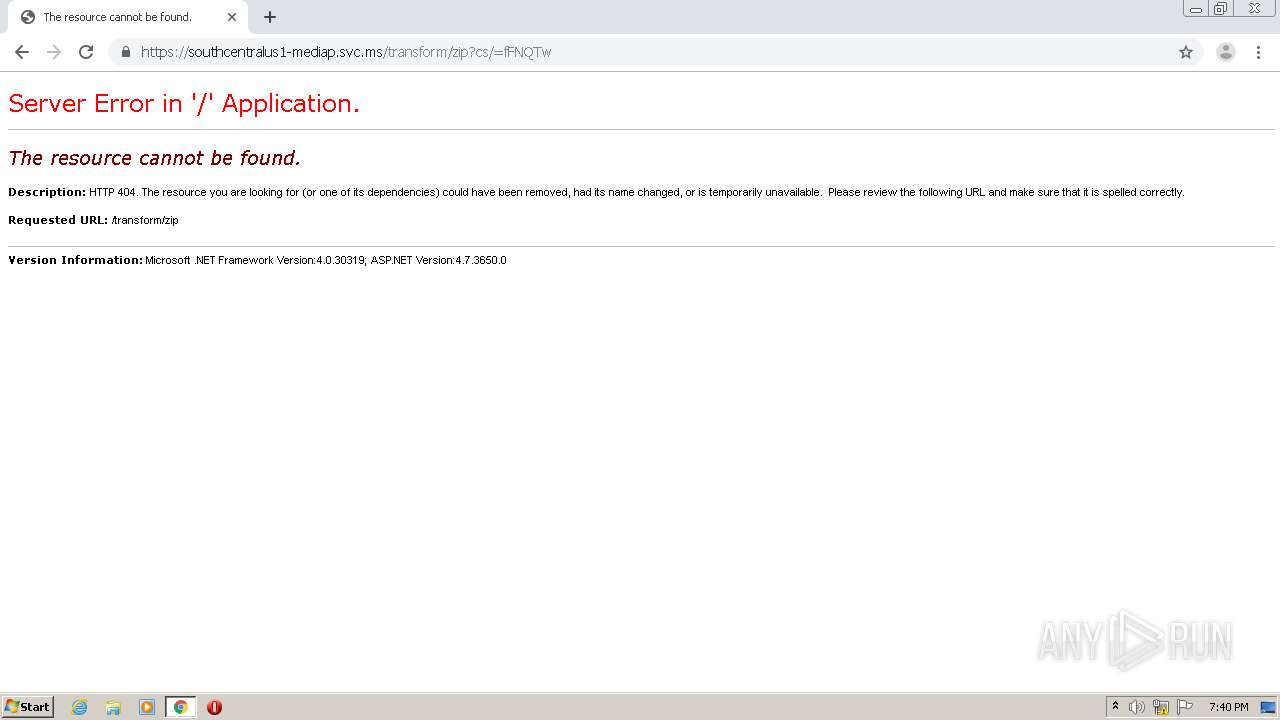Image resolution: width=1280 pixels, height=720 pixels.
Task: Click the 'Description:' label
Action: (47, 192)
